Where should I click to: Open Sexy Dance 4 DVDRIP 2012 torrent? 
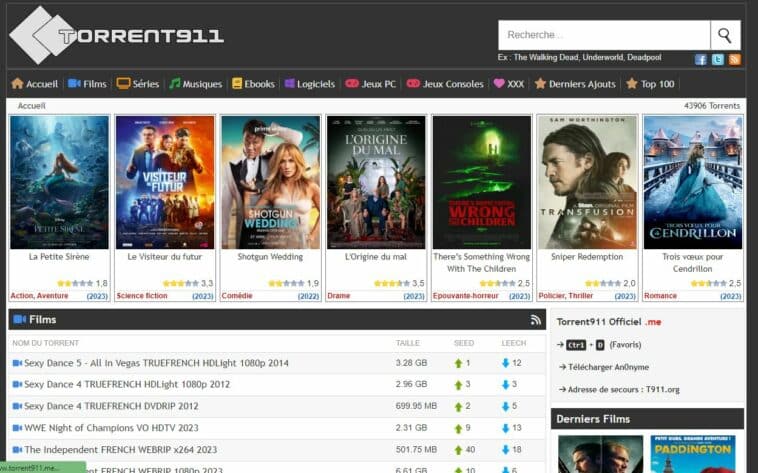pyautogui.click(x=111, y=406)
